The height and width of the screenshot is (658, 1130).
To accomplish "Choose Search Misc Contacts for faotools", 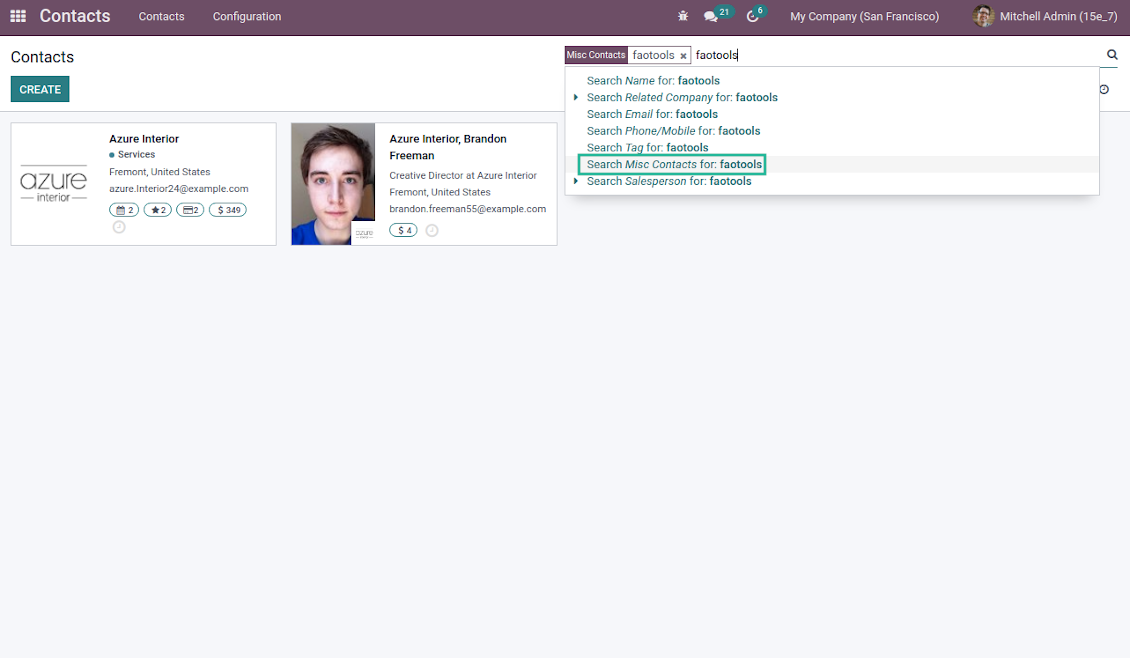I will click(x=674, y=164).
